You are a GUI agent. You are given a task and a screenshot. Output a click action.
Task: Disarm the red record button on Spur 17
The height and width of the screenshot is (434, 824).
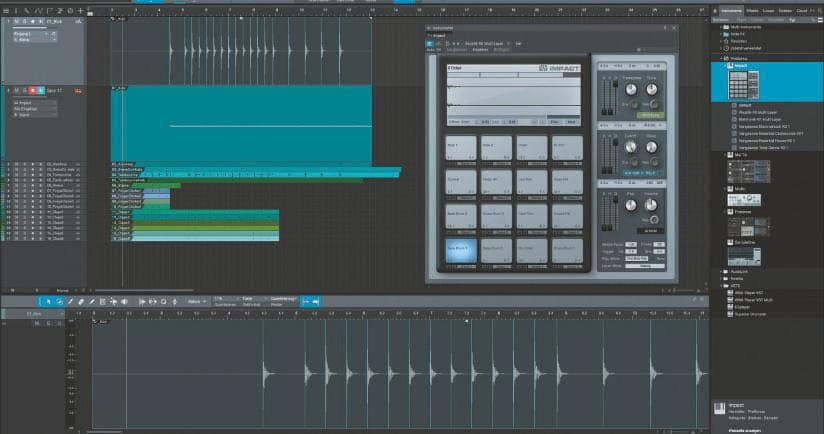pos(33,90)
